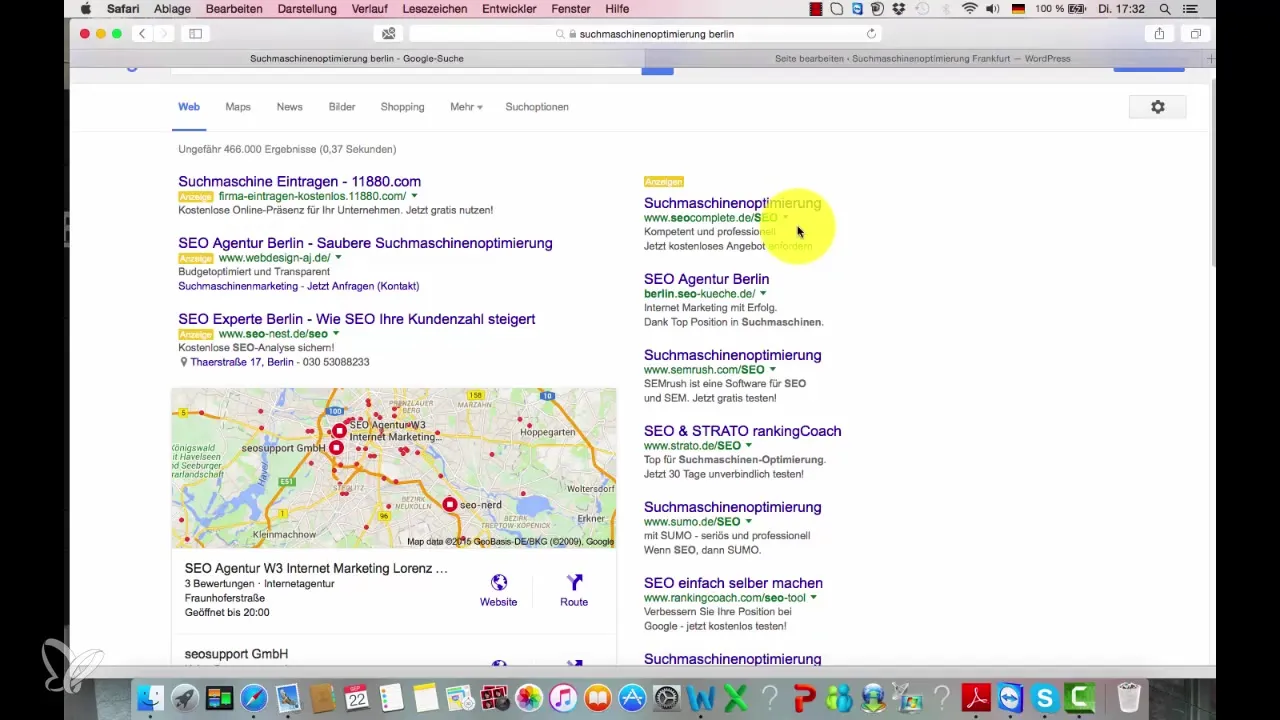Open SEO & STRATO rankingCoach ad
The width and height of the screenshot is (1280, 720).
click(x=743, y=431)
